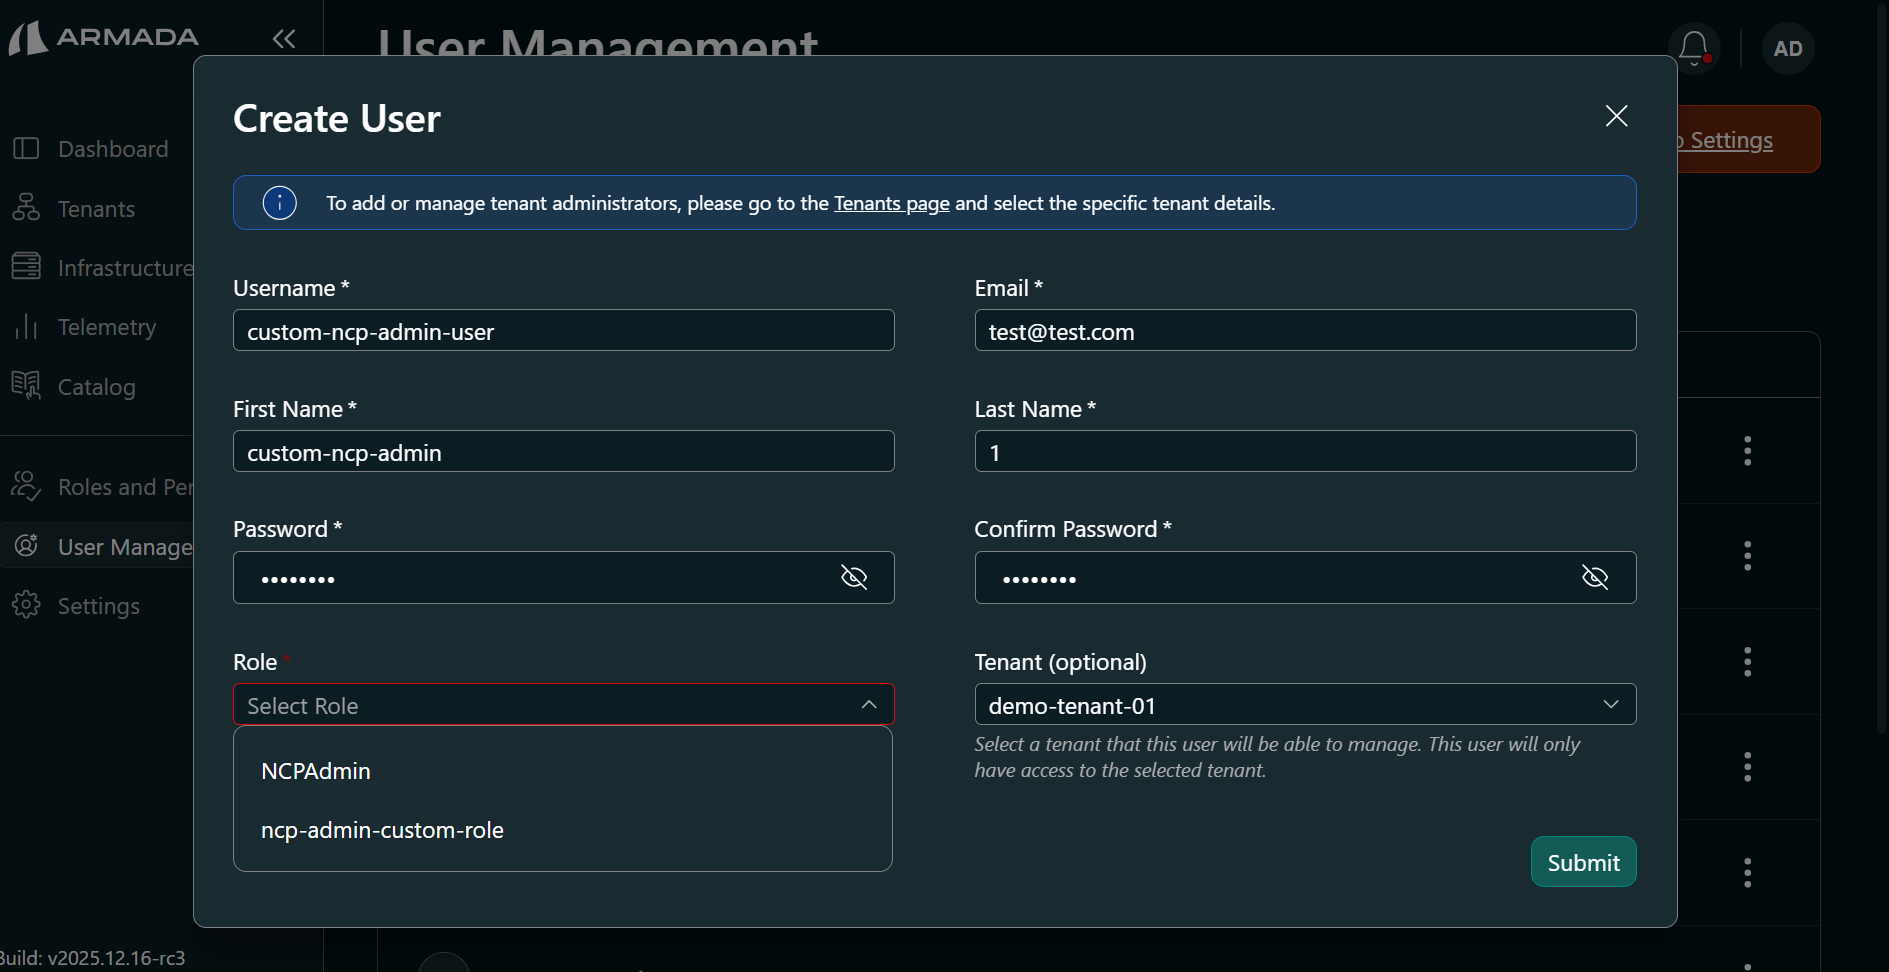
Task: Click the notification bell icon
Action: pyautogui.click(x=1694, y=47)
